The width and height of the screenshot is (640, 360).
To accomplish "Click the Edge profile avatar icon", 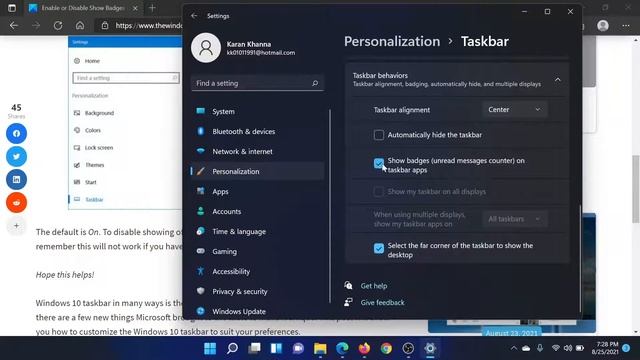I will click(603, 25).
